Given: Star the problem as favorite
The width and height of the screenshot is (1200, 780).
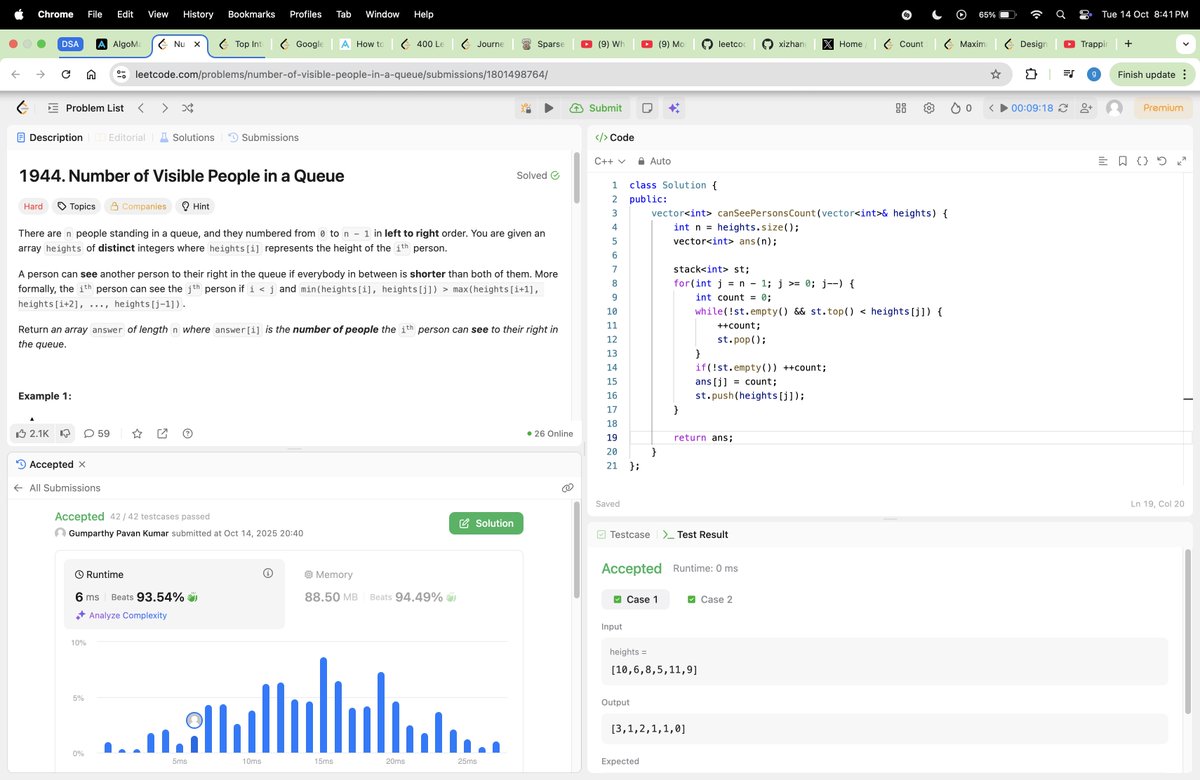Looking at the screenshot, I should [x=137, y=434].
